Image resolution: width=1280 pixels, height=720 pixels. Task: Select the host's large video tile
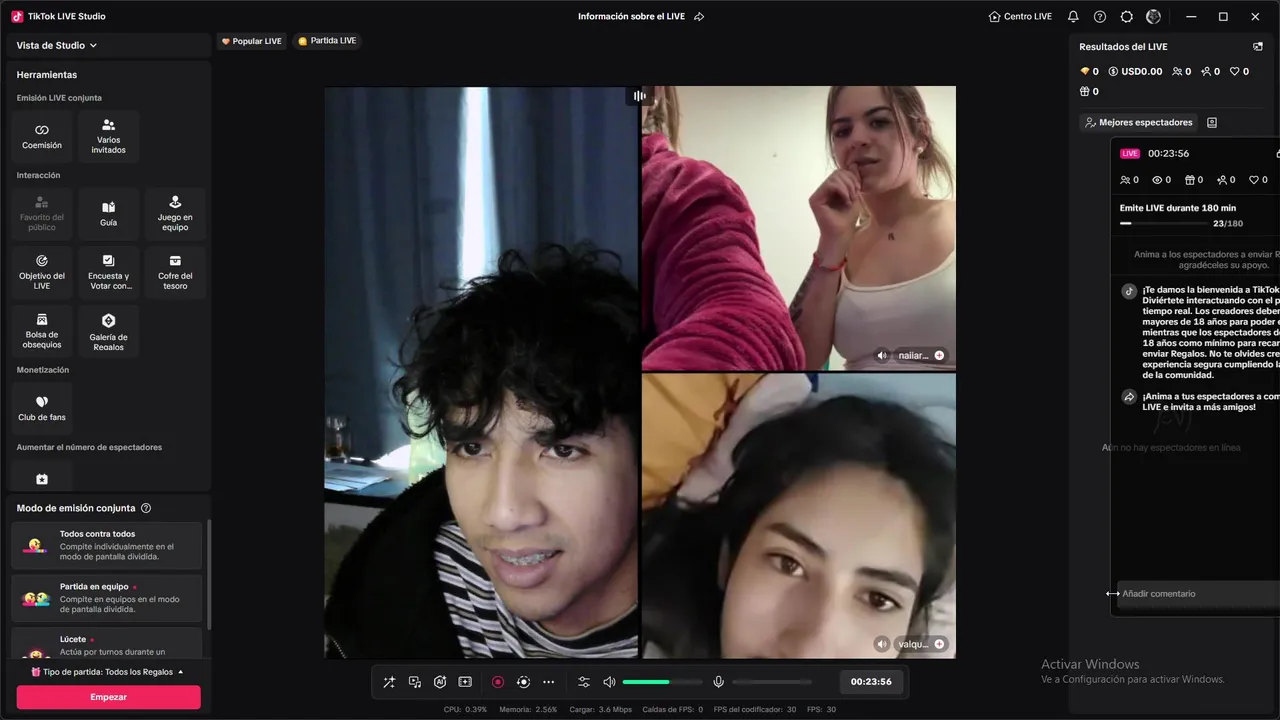(x=481, y=372)
